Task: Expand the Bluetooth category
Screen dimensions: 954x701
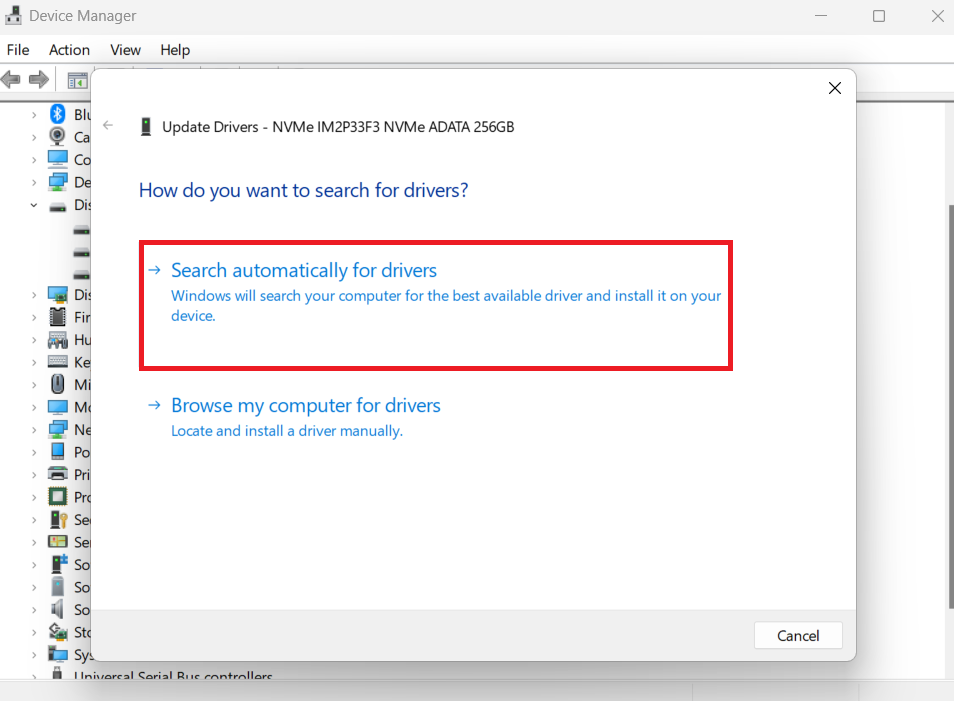Action: click(34, 114)
